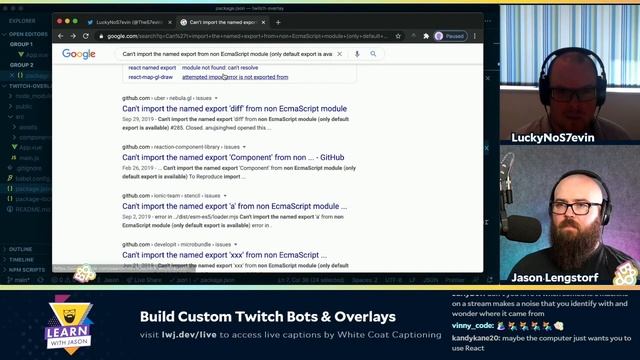Screen dimensions: 640x360
Task: Submit search with the magnifier icon
Action: pyautogui.click(x=373, y=54)
